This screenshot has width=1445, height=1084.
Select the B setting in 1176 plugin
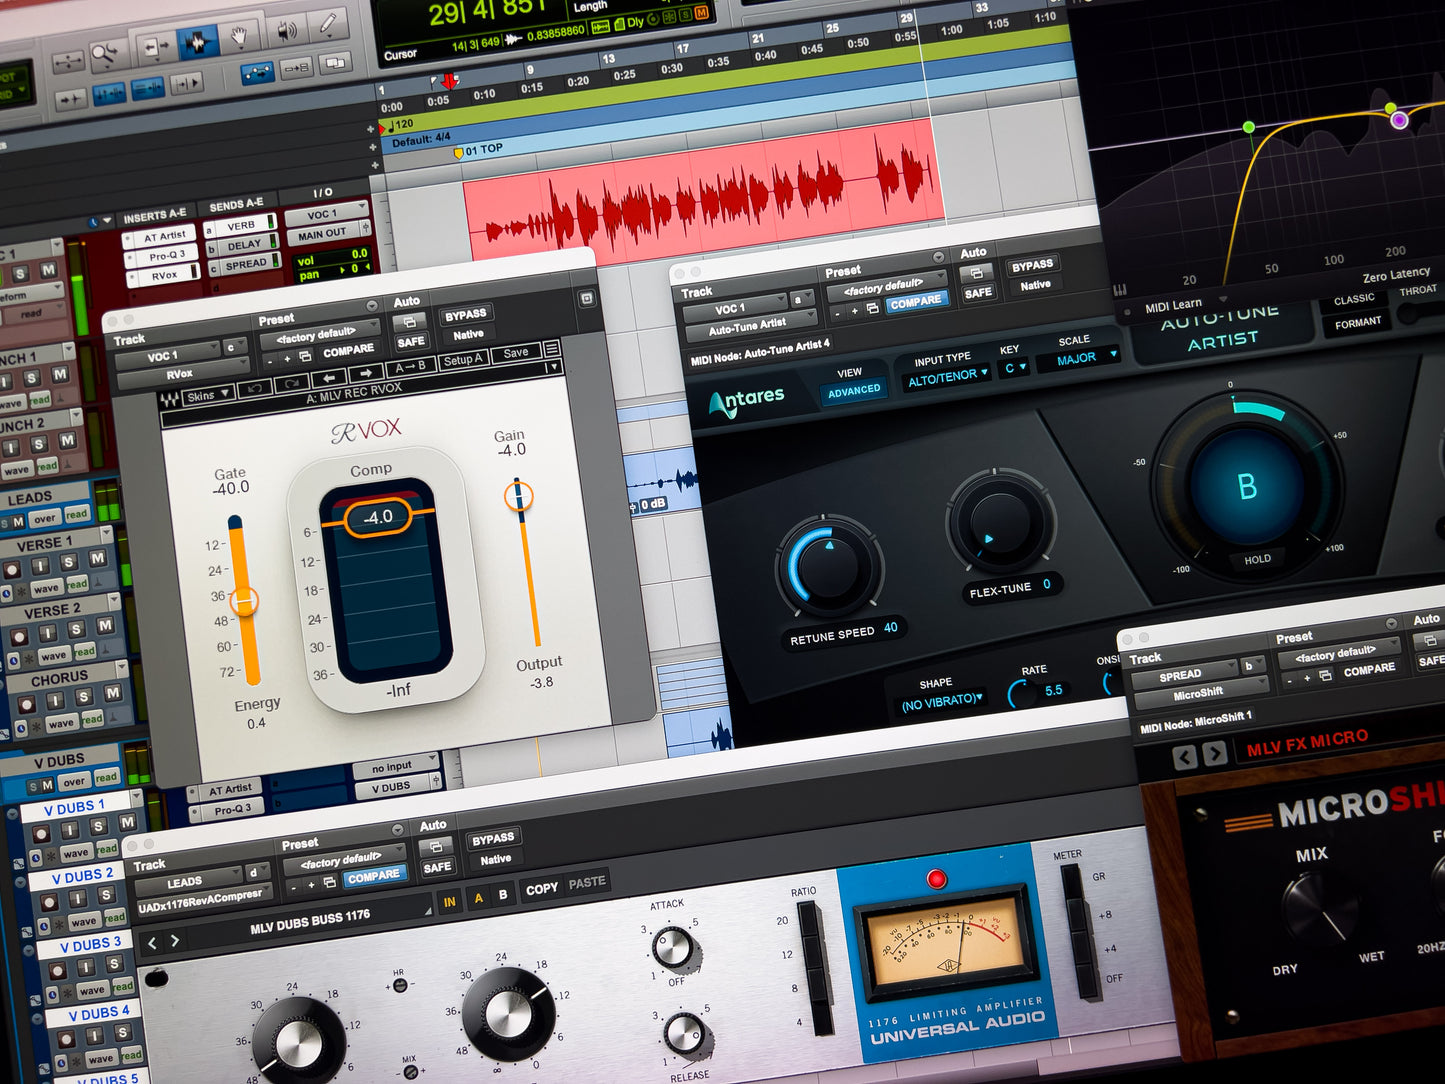coord(503,894)
